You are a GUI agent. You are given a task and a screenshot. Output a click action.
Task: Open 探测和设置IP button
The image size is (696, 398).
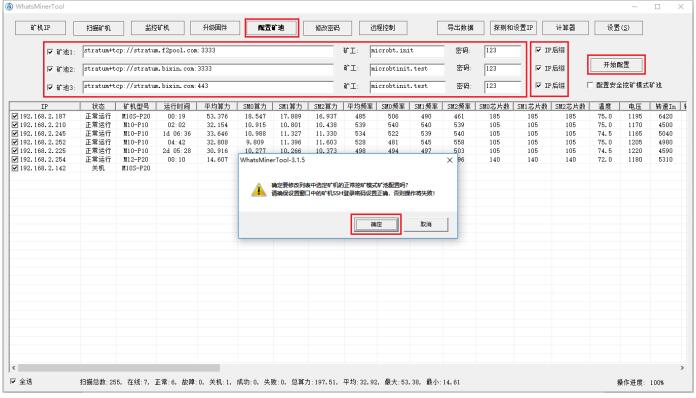click(514, 28)
